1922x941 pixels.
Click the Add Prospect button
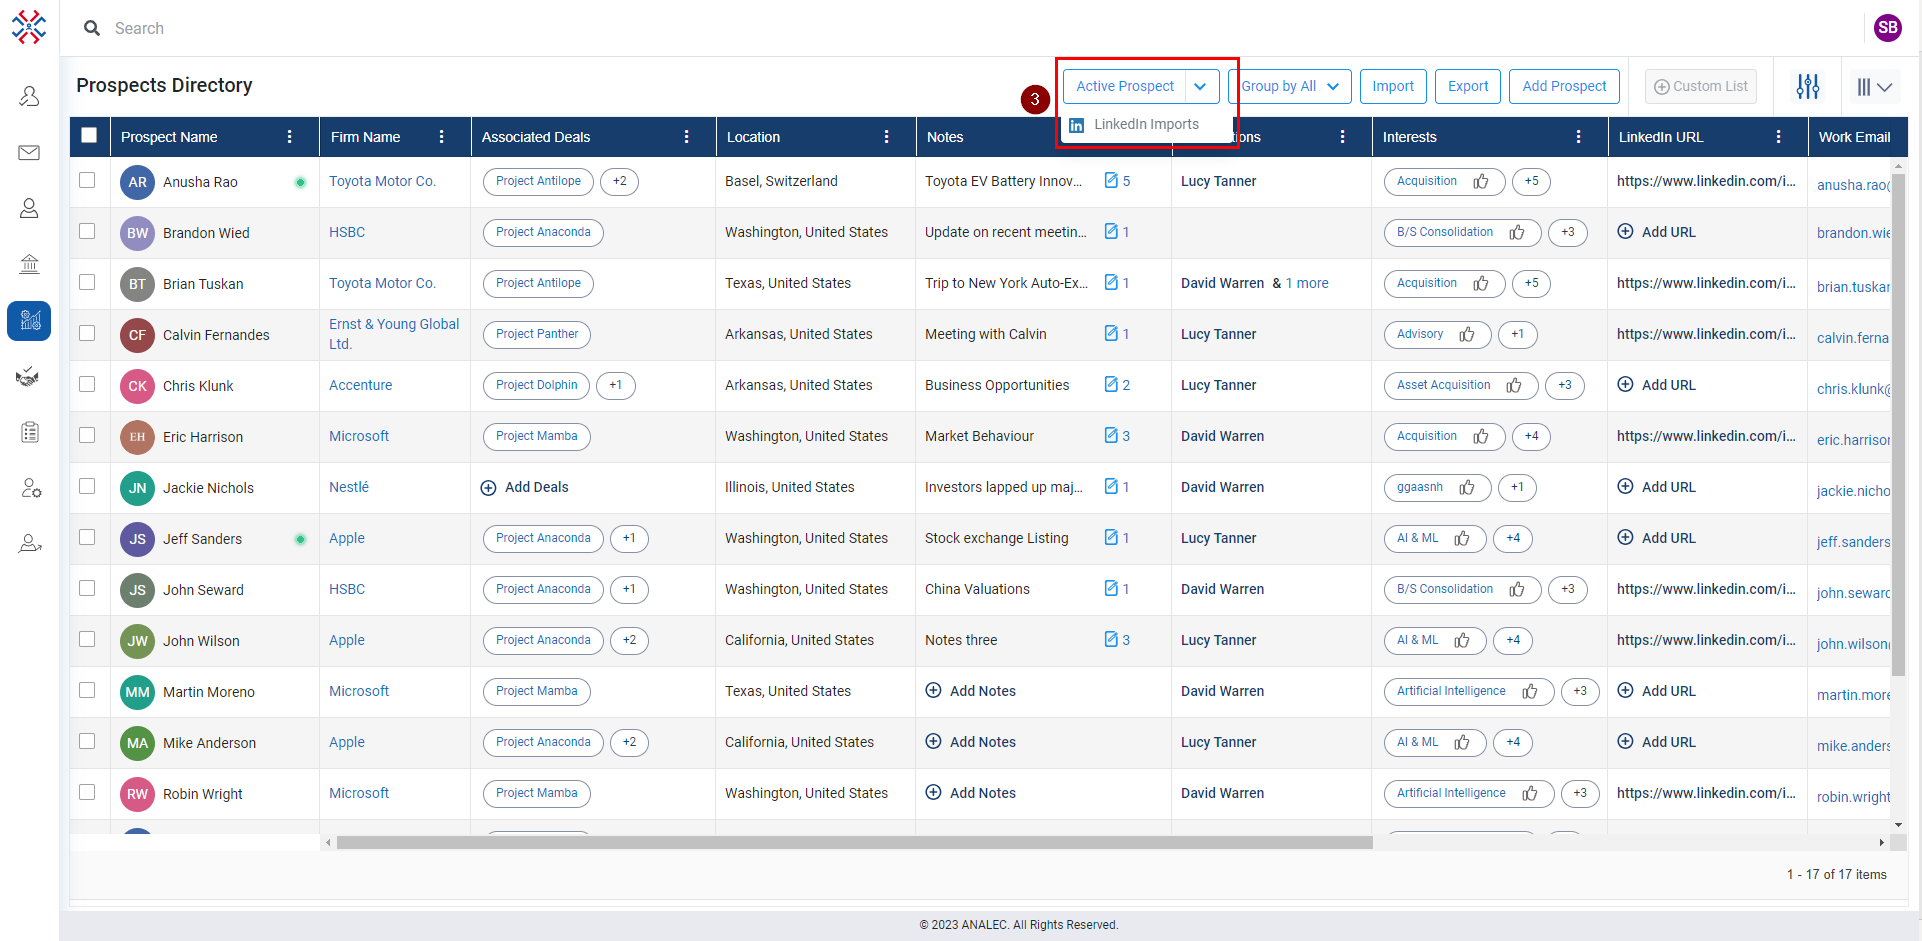[x=1564, y=86]
